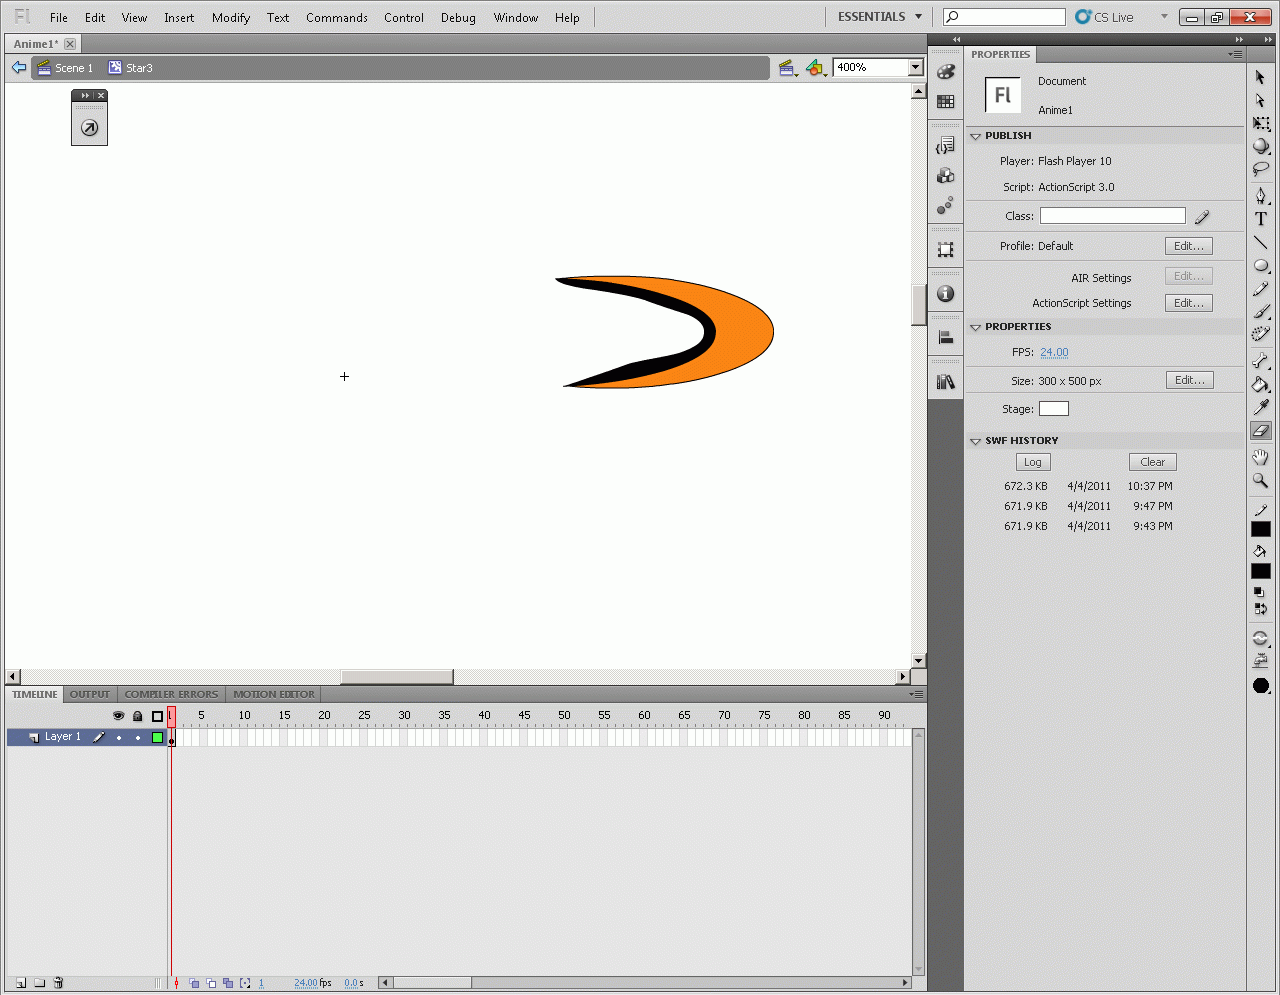Select the Pen tool
This screenshot has height=995, width=1280.
(x=1260, y=196)
